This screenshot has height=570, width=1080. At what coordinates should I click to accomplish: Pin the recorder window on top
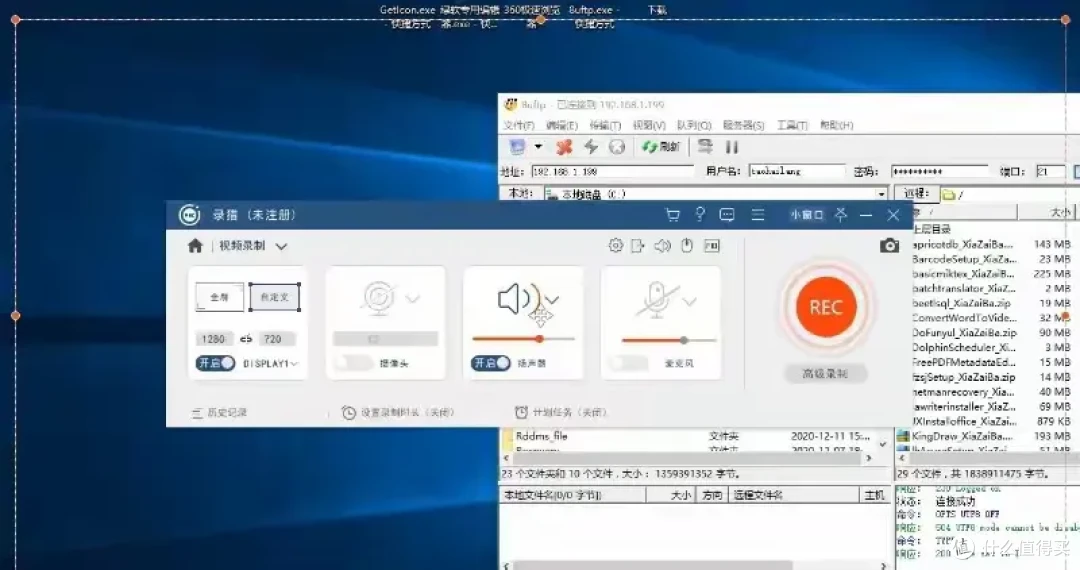[x=841, y=215]
